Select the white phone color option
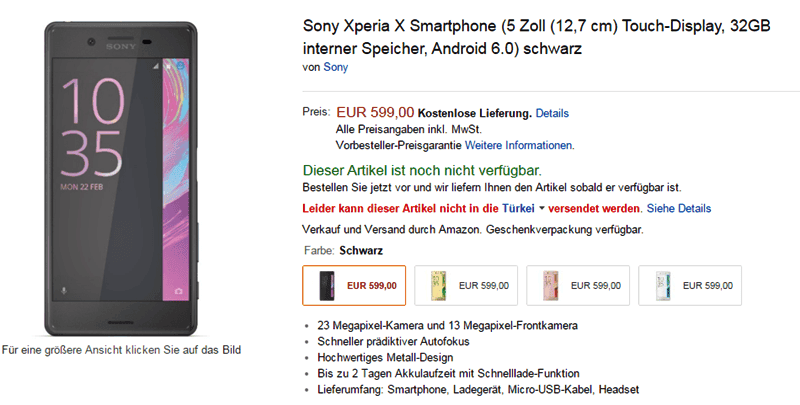Viewport: 800px width, 405px height. click(688, 286)
